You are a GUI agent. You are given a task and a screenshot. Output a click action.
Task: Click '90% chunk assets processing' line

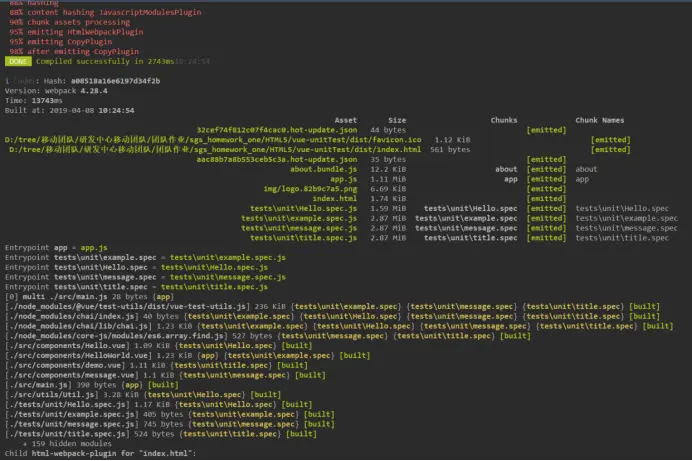point(70,22)
